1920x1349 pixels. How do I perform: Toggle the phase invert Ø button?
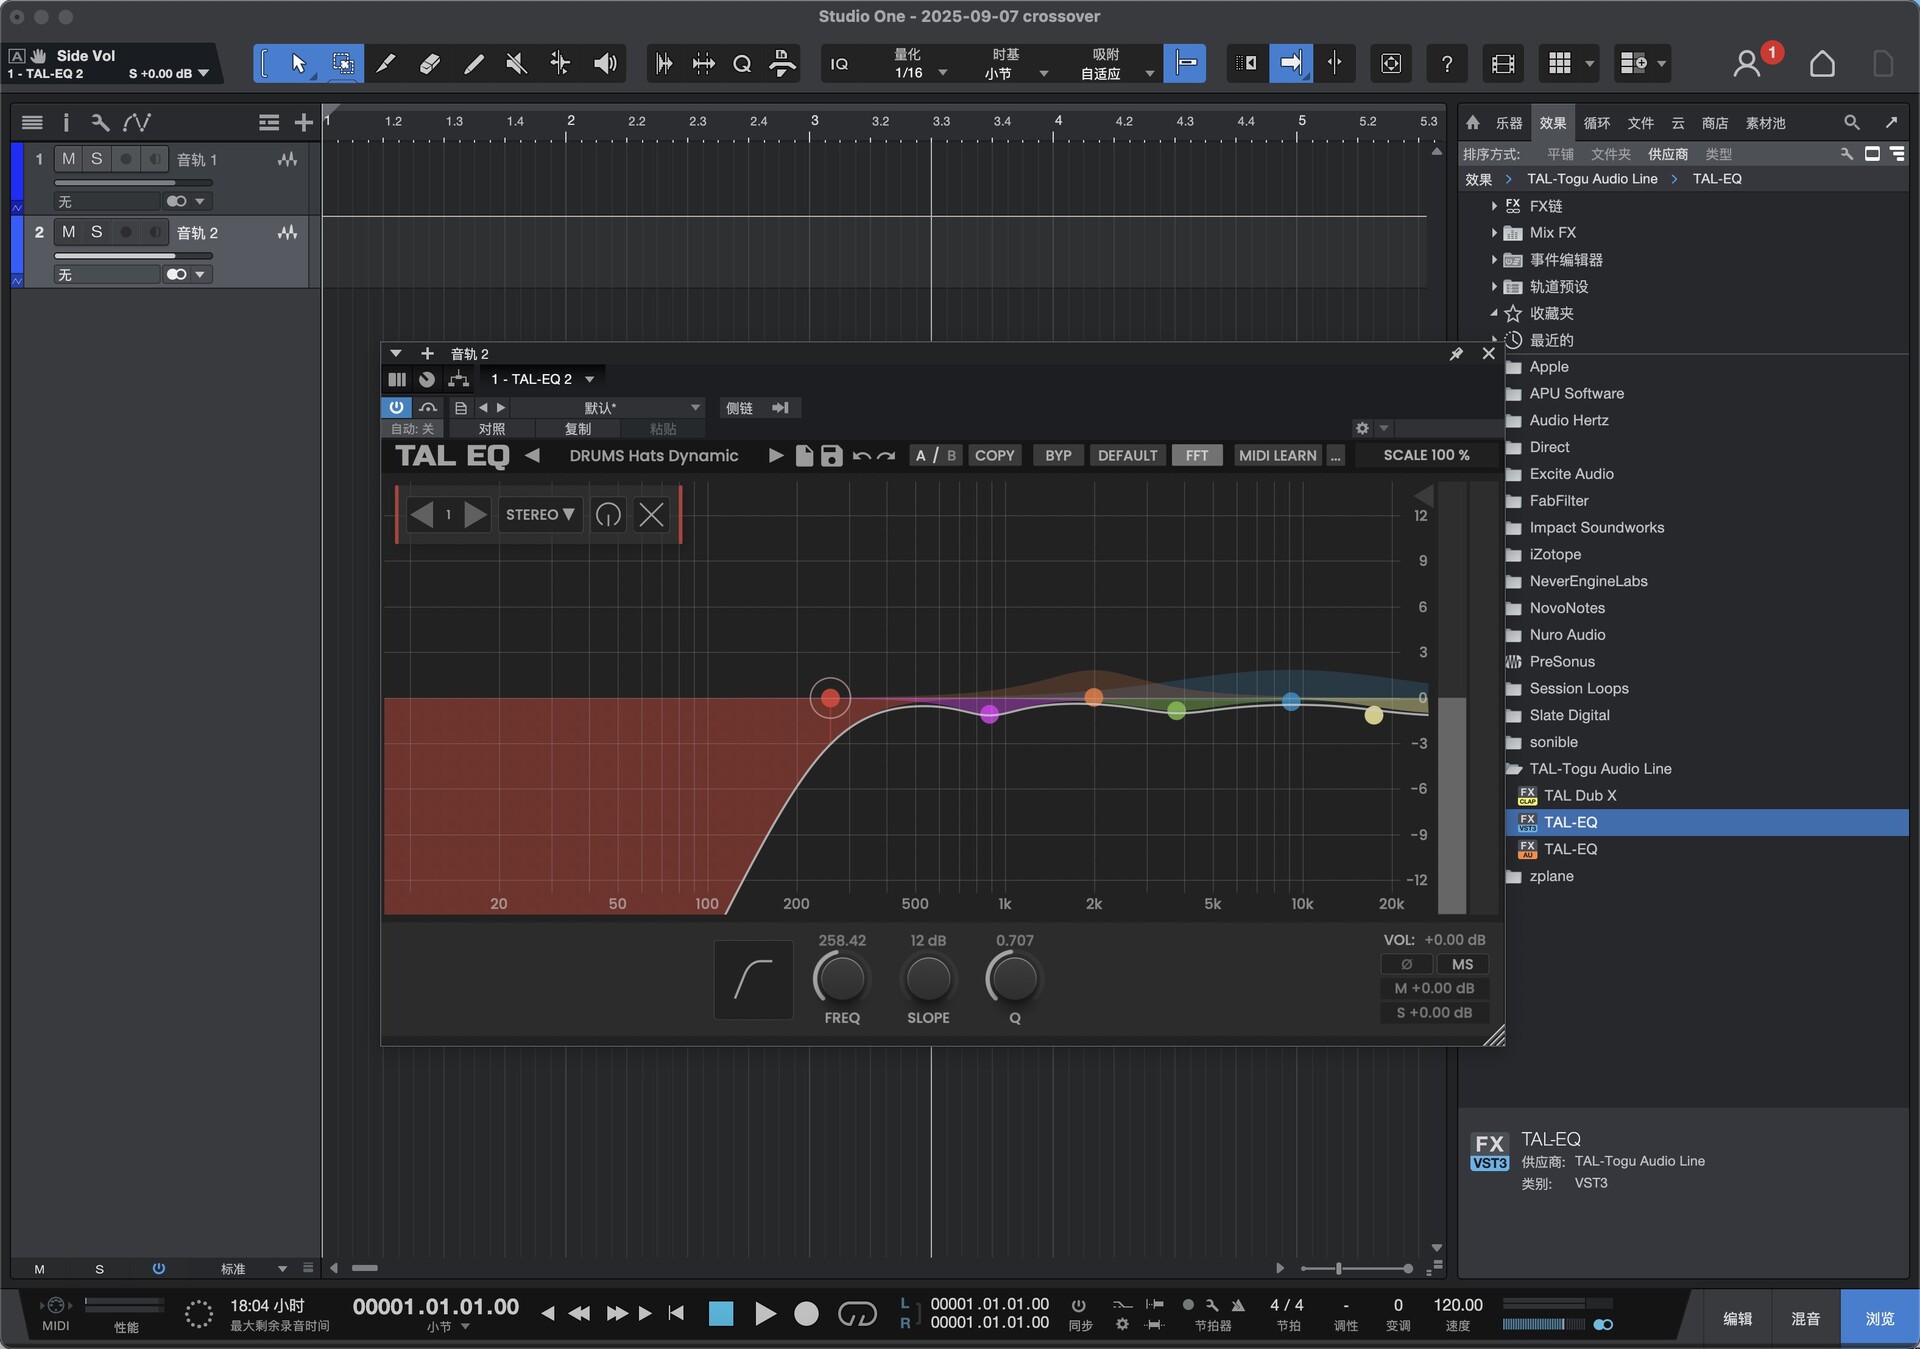pyautogui.click(x=1406, y=964)
